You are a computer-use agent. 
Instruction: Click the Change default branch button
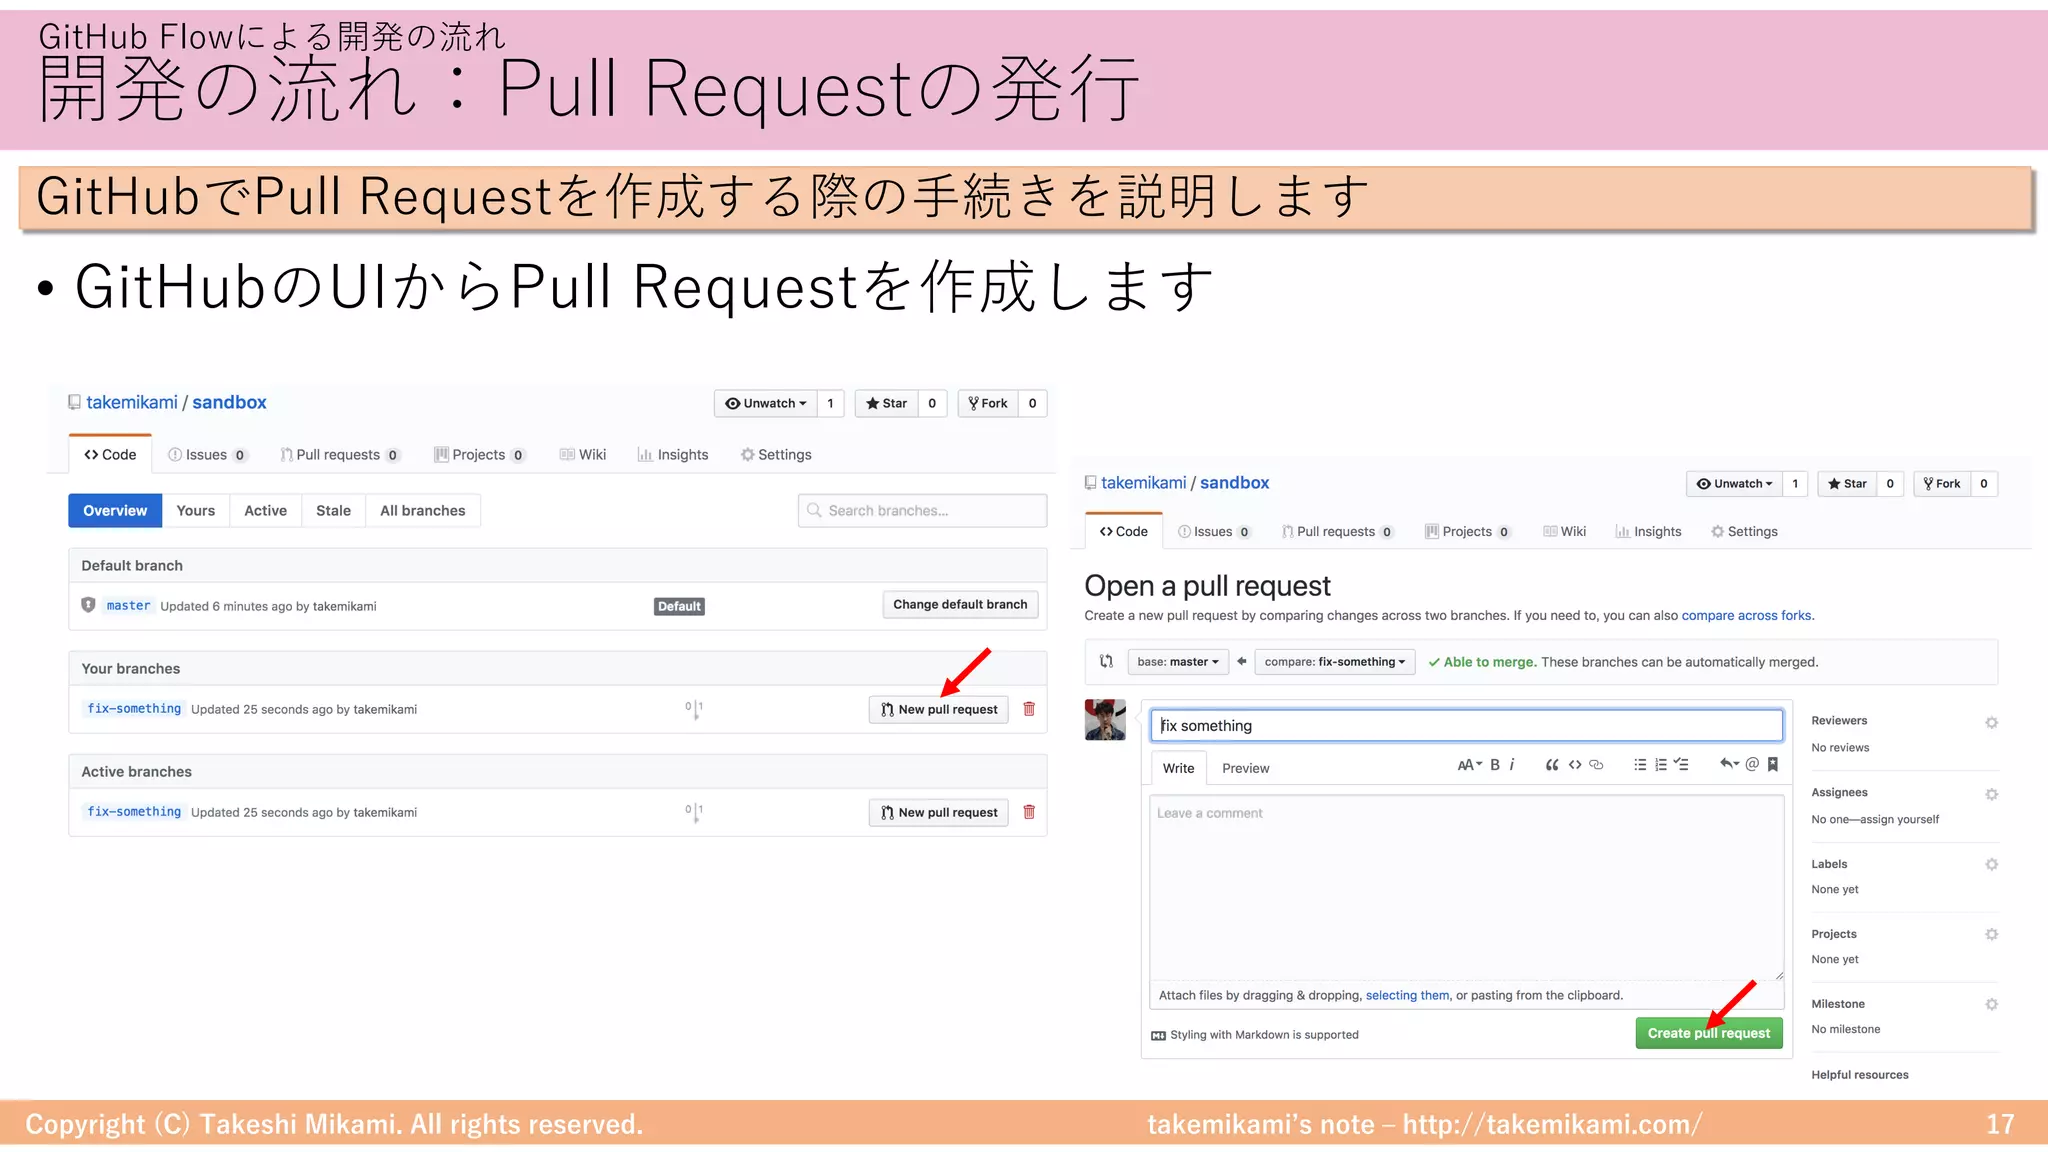(960, 604)
